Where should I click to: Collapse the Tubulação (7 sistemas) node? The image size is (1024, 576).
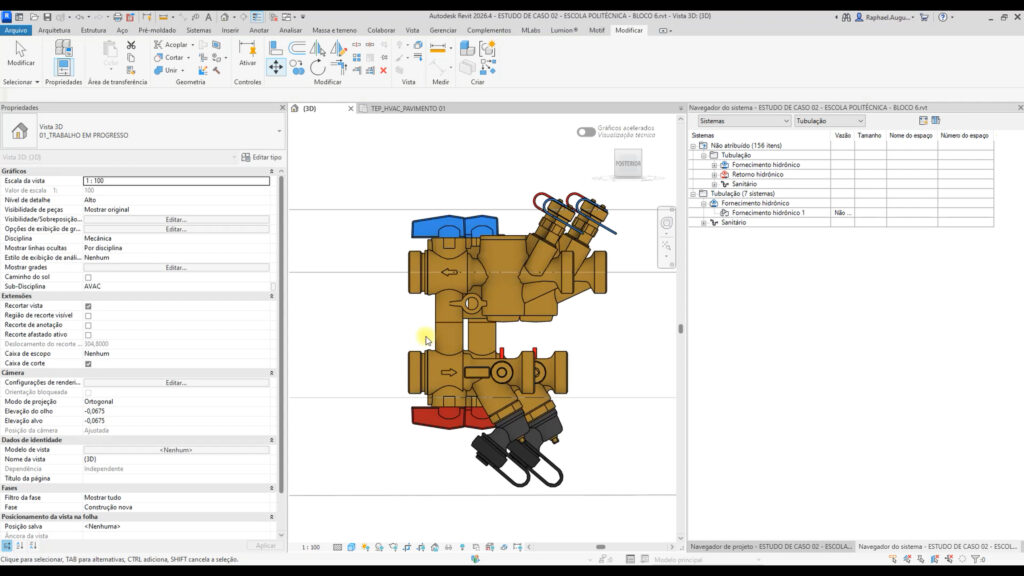[693, 194]
